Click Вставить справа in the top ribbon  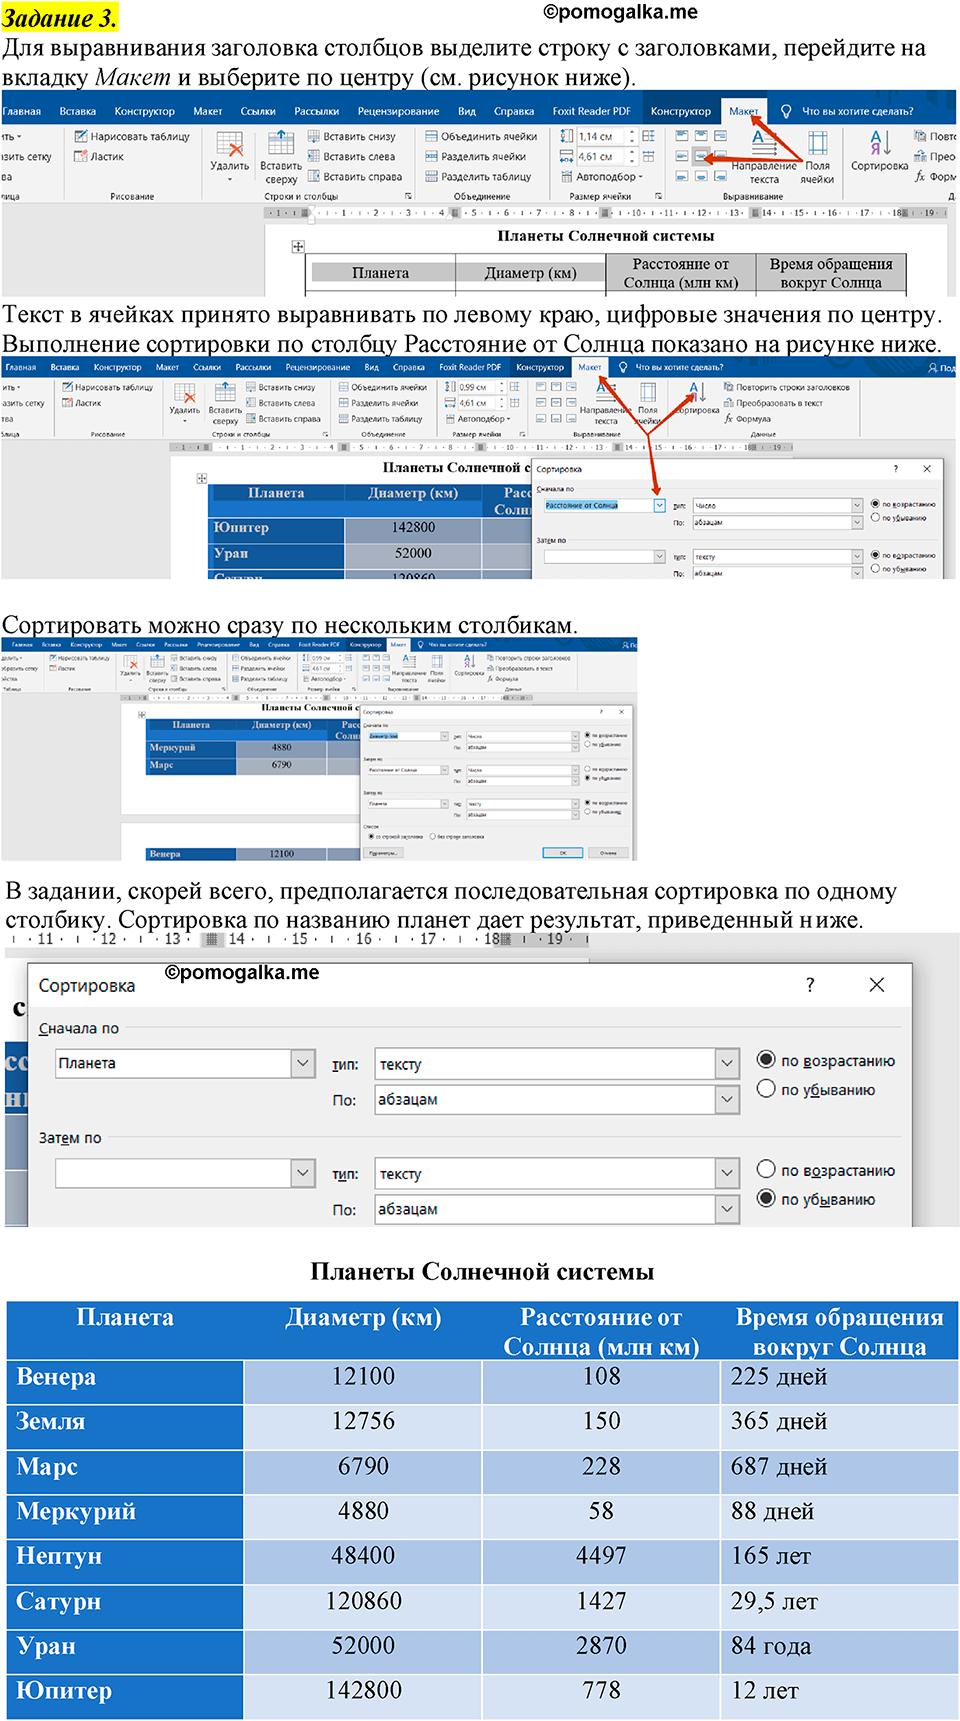(354, 176)
